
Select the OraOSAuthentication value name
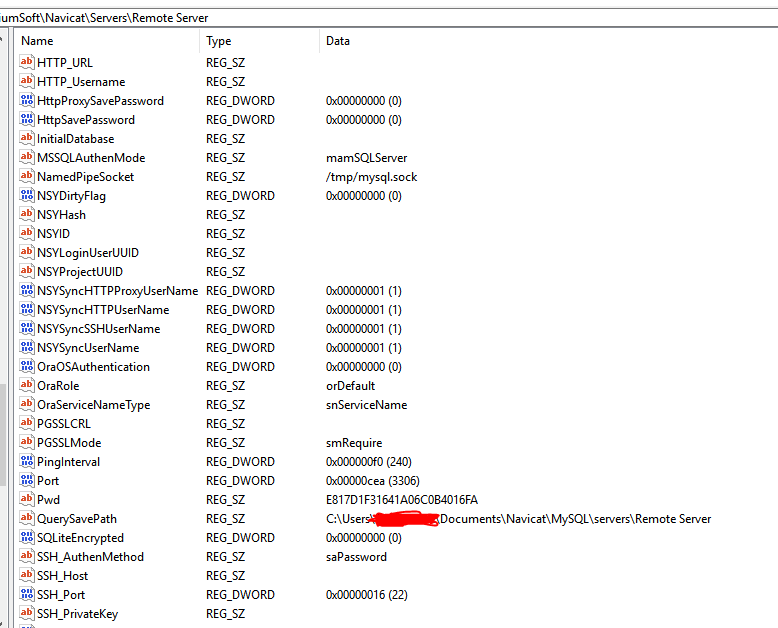93,367
